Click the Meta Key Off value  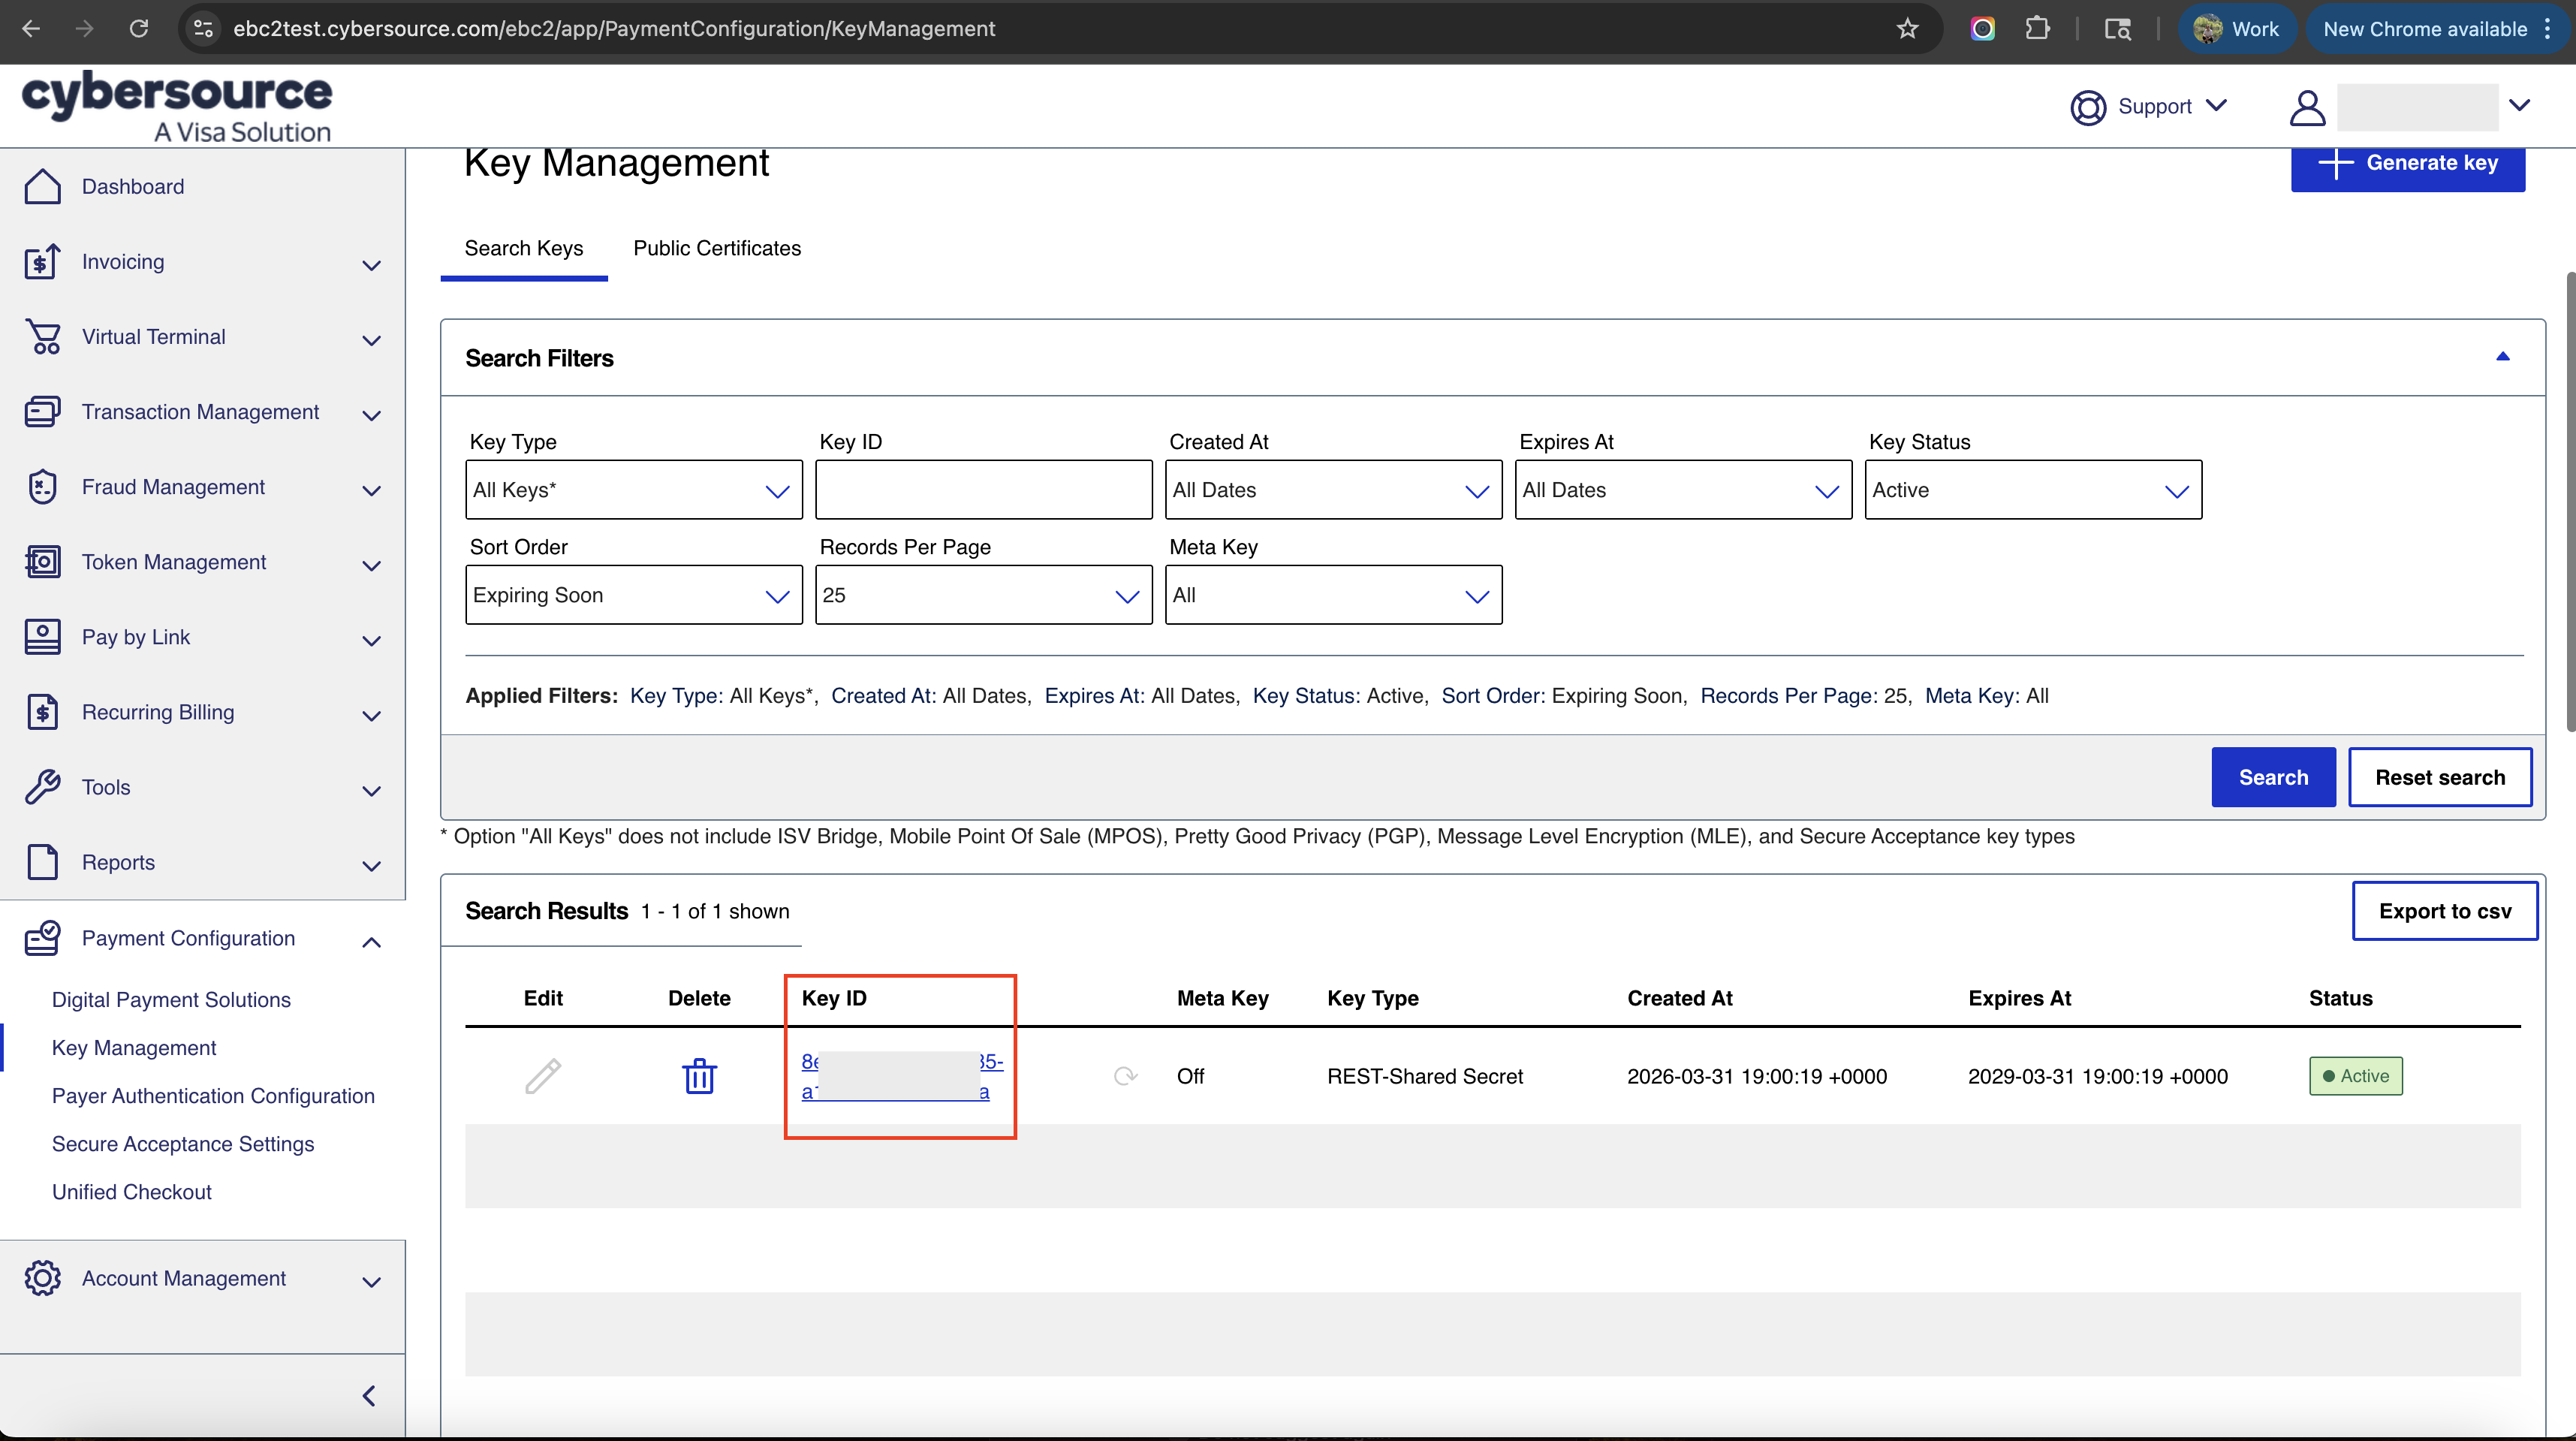point(1190,1076)
